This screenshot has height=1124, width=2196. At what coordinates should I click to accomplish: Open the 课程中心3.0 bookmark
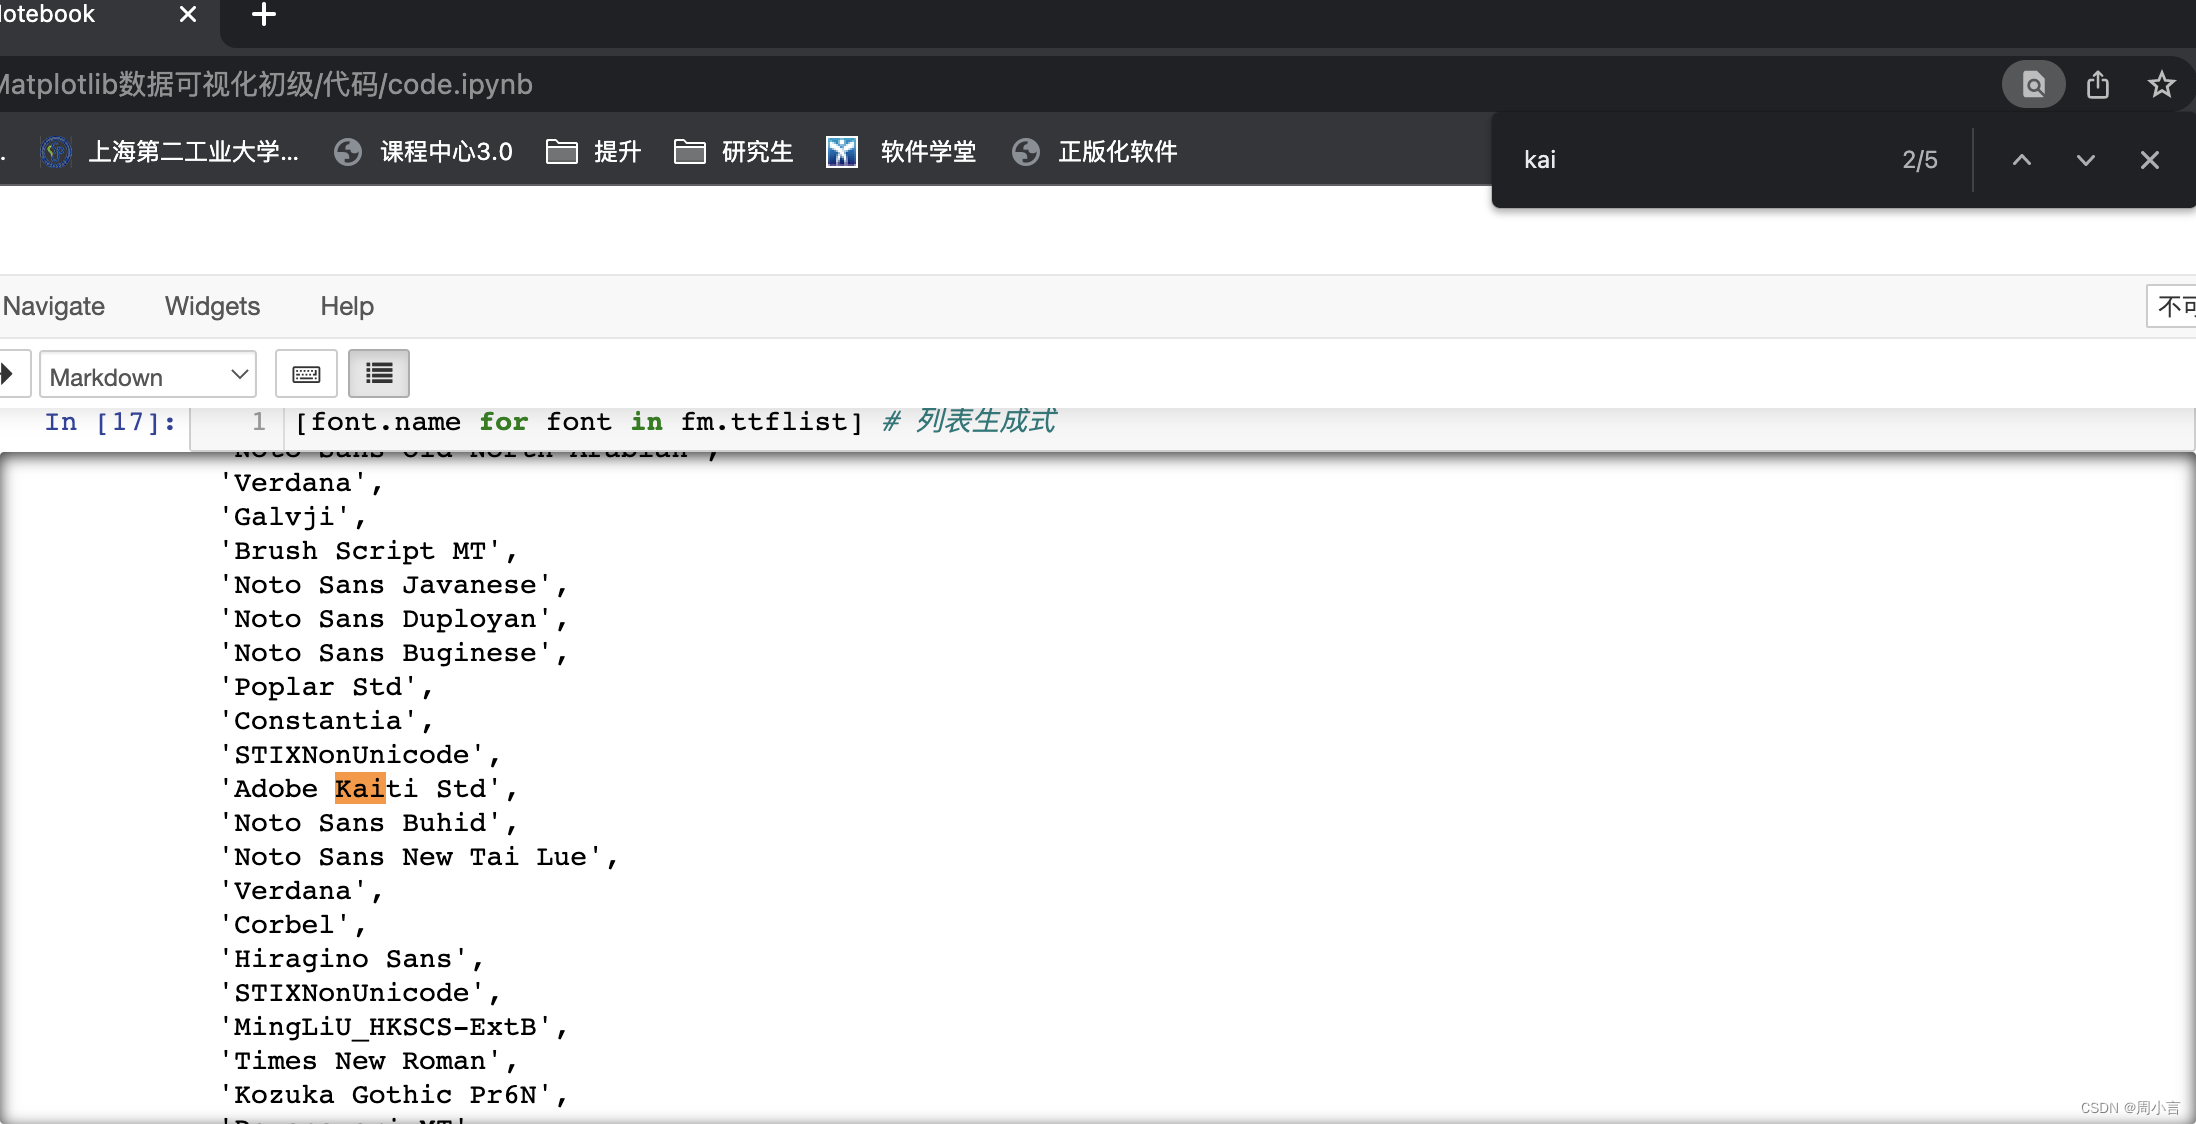pyautogui.click(x=423, y=152)
